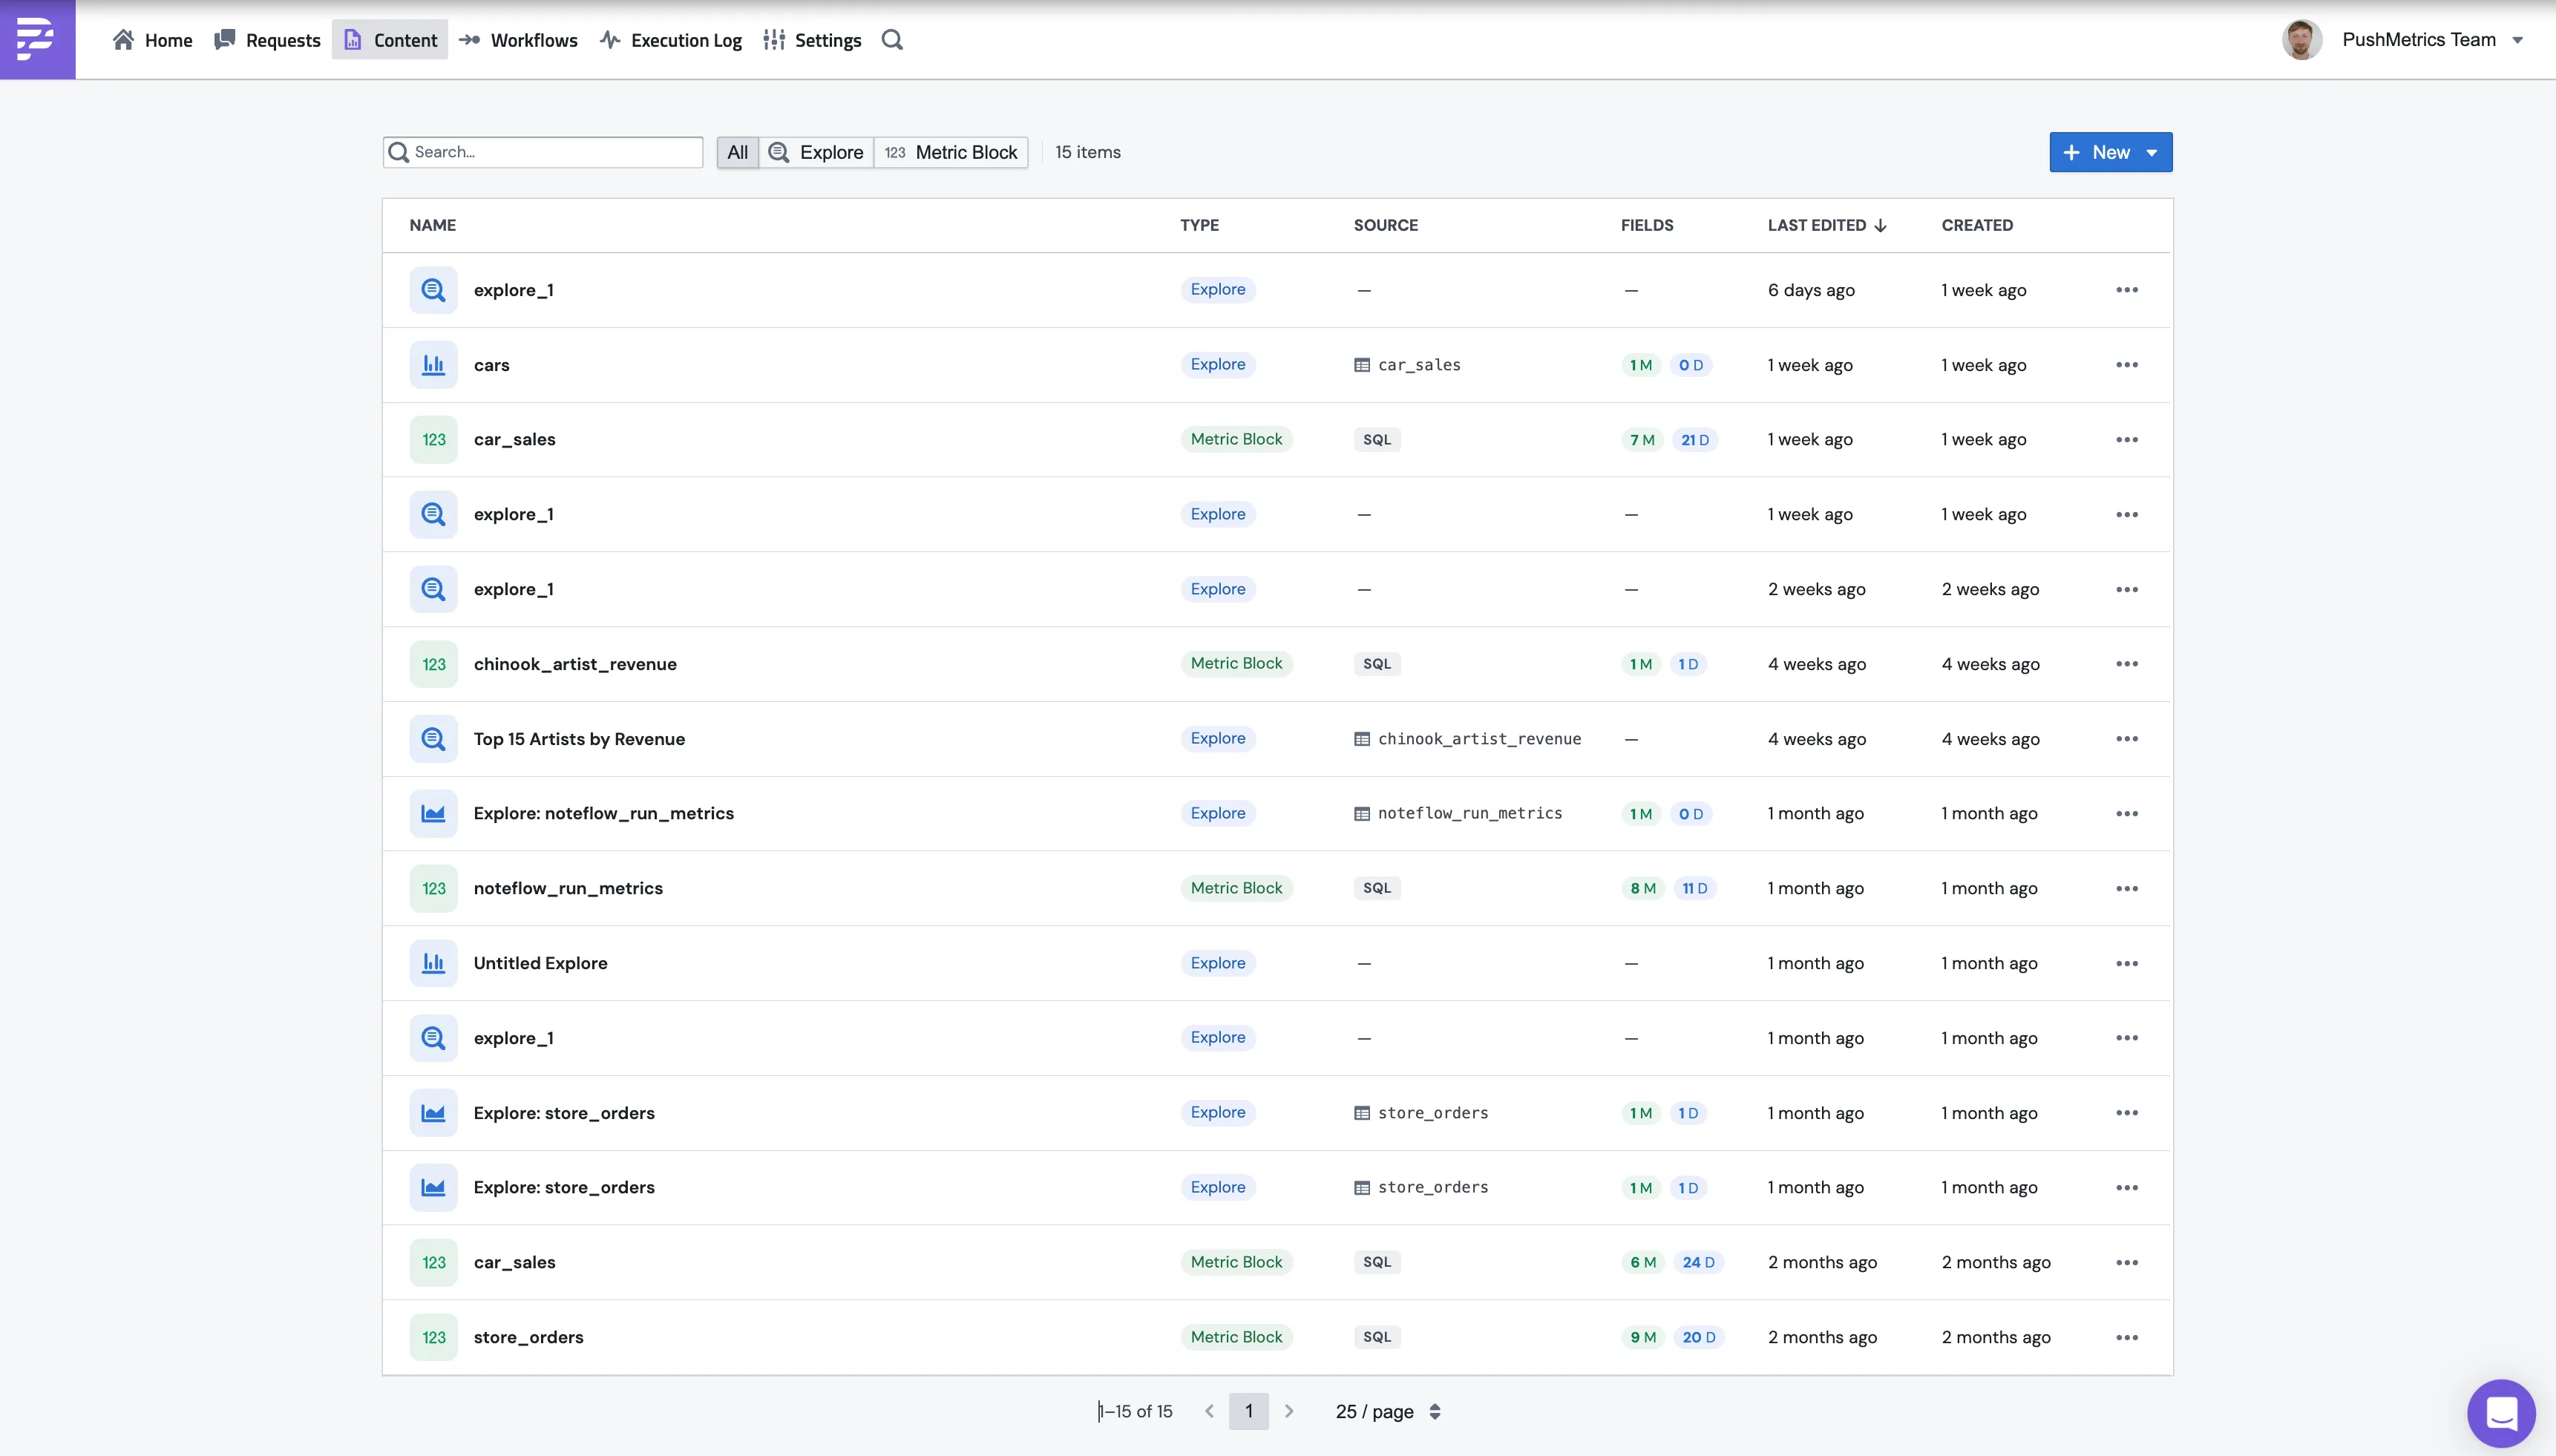This screenshot has height=1456, width=2556.
Task: Click the Explore: noteflow_run_metrics area chart icon
Action: tap(433, 813)
